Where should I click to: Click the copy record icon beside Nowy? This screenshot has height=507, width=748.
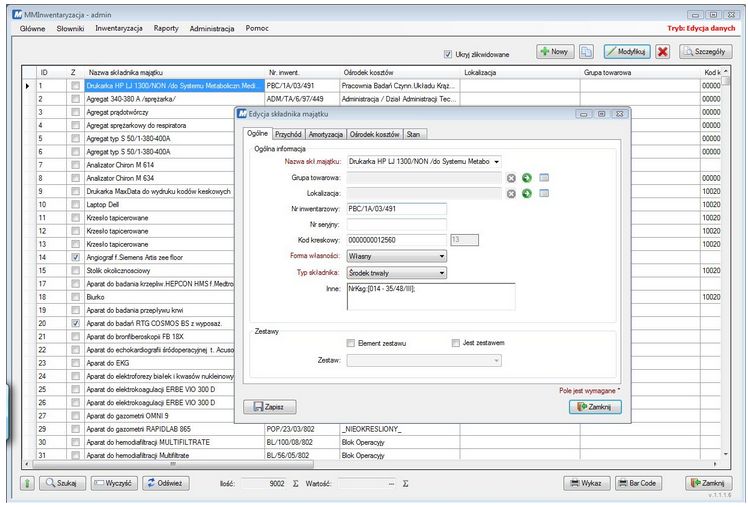[587, 51]
